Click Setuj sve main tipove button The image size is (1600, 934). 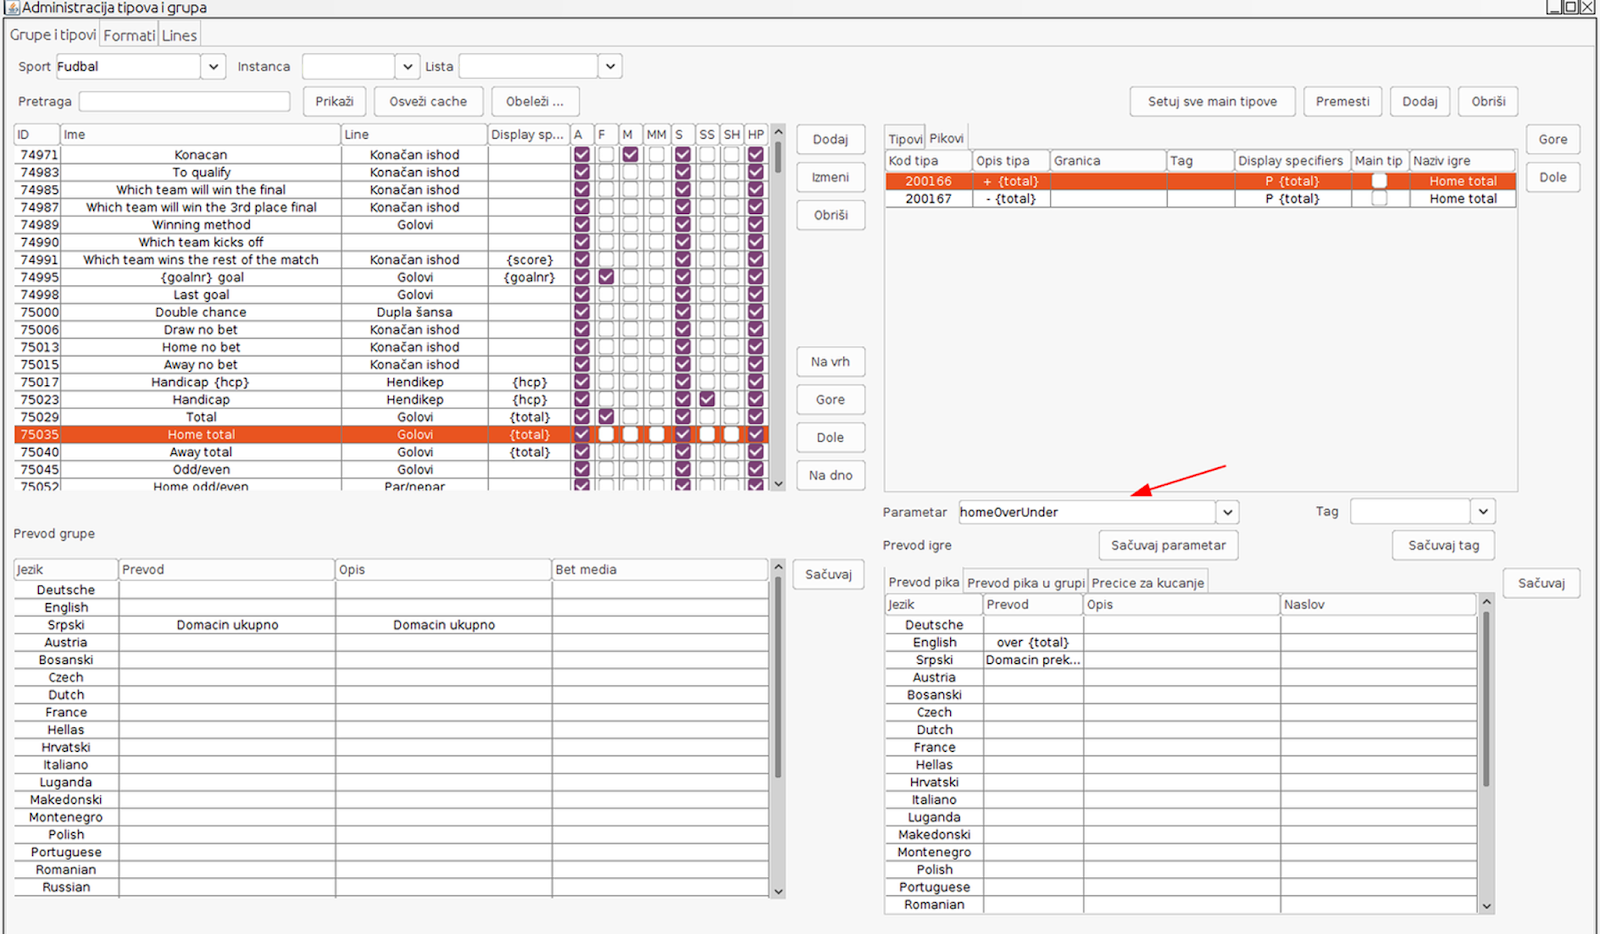(1212, 102)
